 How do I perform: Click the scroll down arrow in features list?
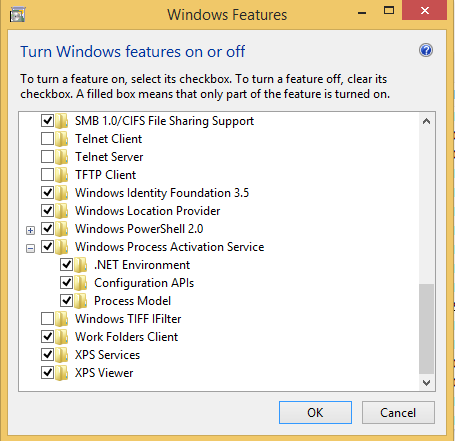pyautogui.click(x=426, y=382)
